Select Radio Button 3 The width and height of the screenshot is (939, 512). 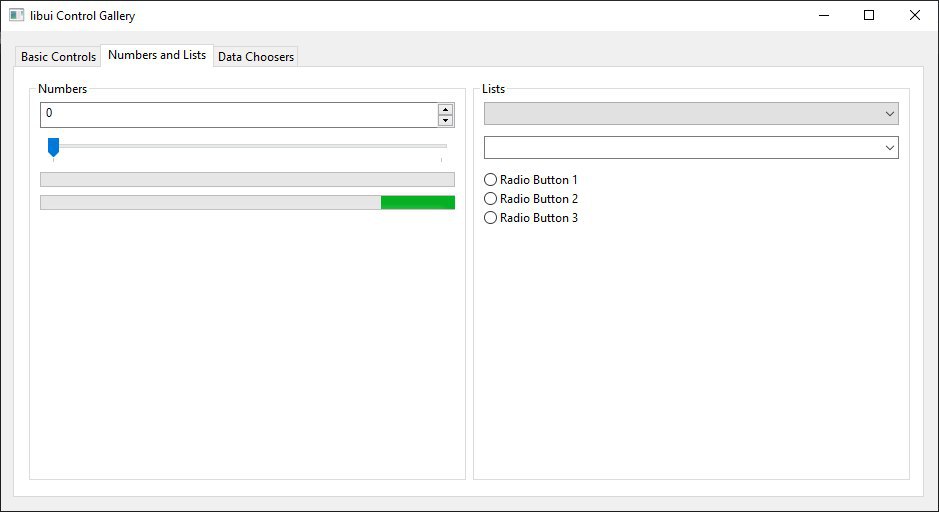click(531, 218)
